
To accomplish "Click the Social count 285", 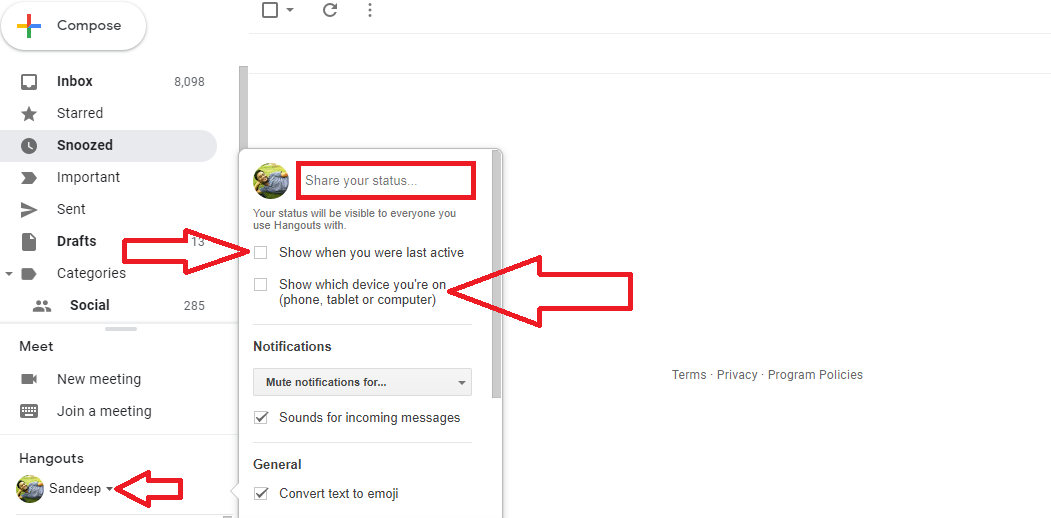I will [194, 306].
